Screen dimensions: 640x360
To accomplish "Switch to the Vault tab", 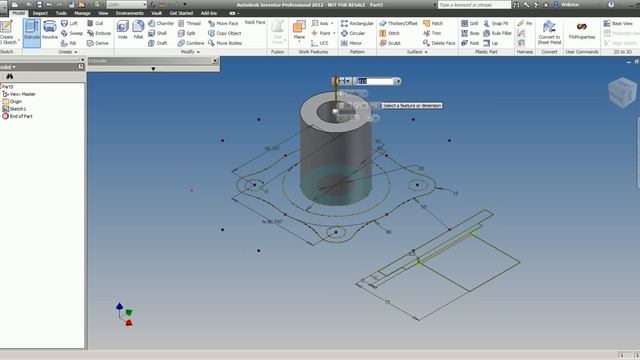I will (156, 13).
